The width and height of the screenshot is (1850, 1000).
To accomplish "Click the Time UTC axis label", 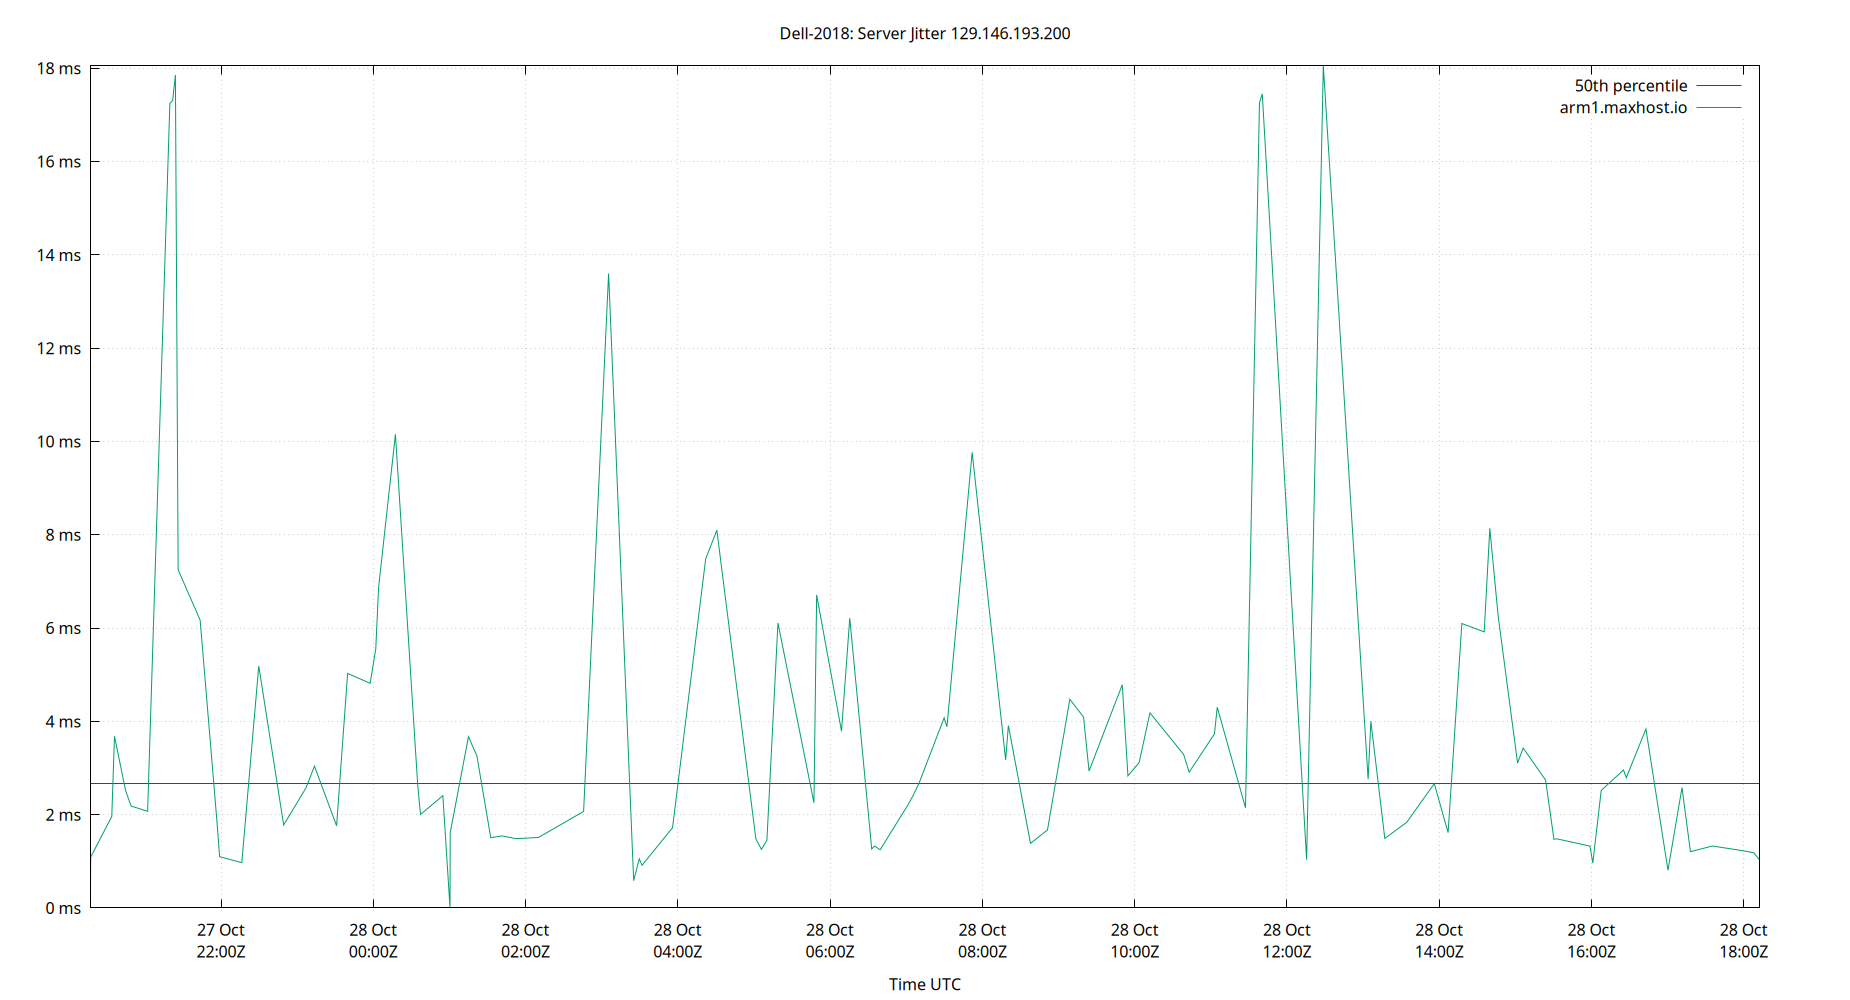I will click(x=924, y=984).
